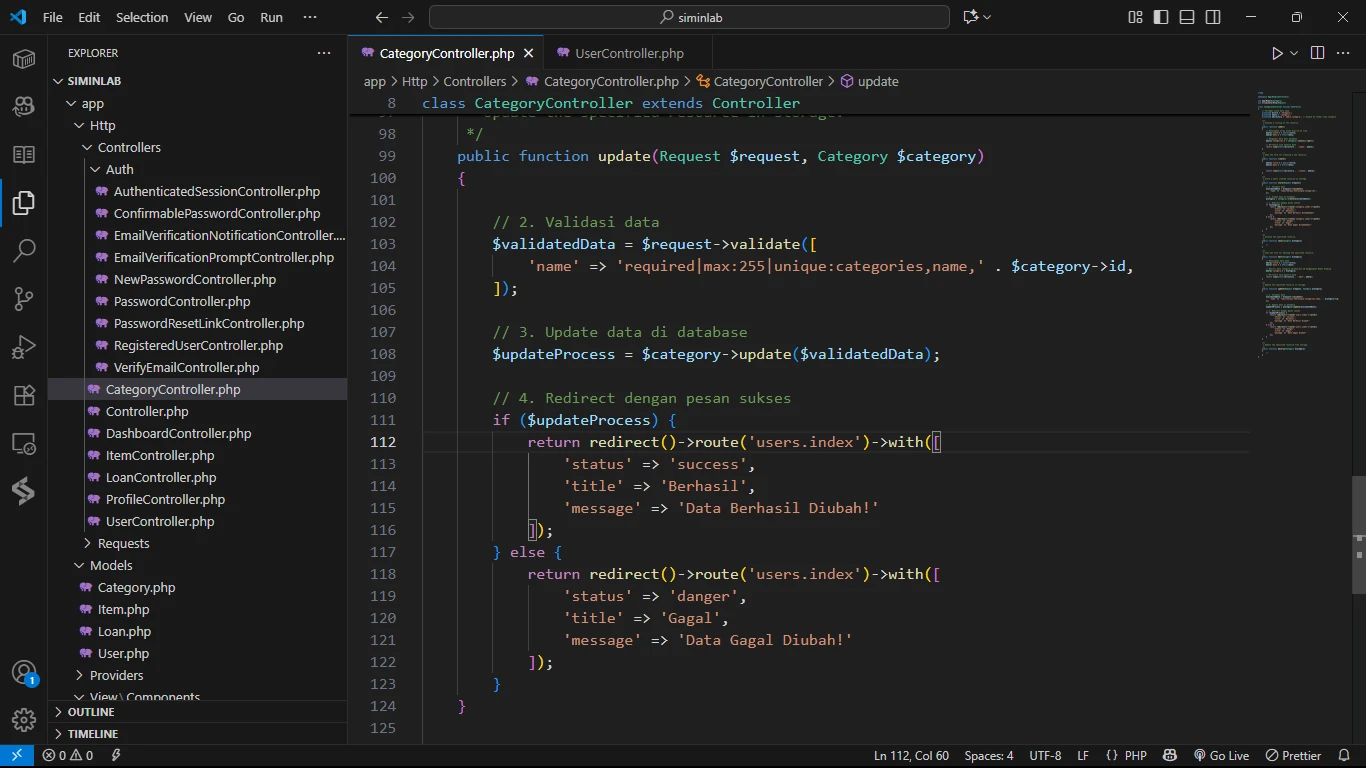The height and width of the screenshot is (768, 1366).
Task: Open the Search view in the activity bar
Action: coord(24,250)
